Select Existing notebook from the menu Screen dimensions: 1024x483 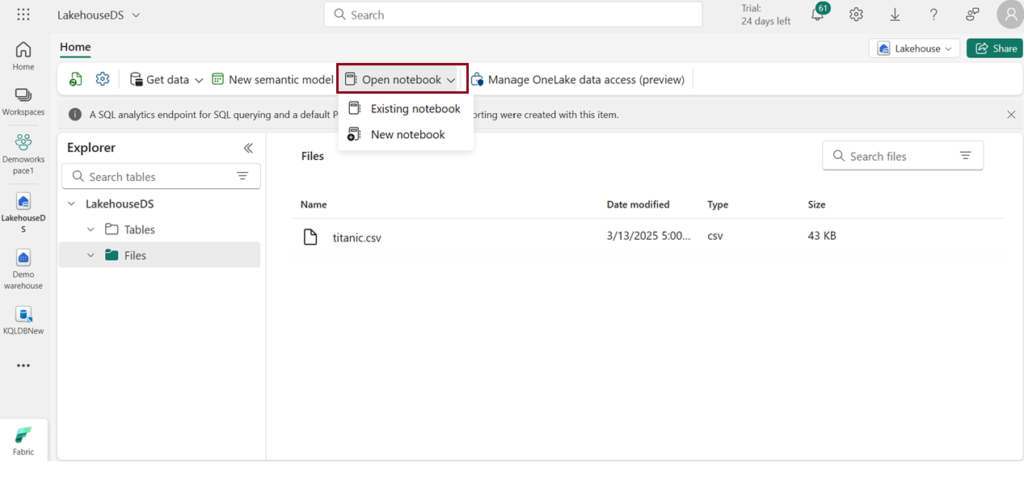(x=414, y=109)
